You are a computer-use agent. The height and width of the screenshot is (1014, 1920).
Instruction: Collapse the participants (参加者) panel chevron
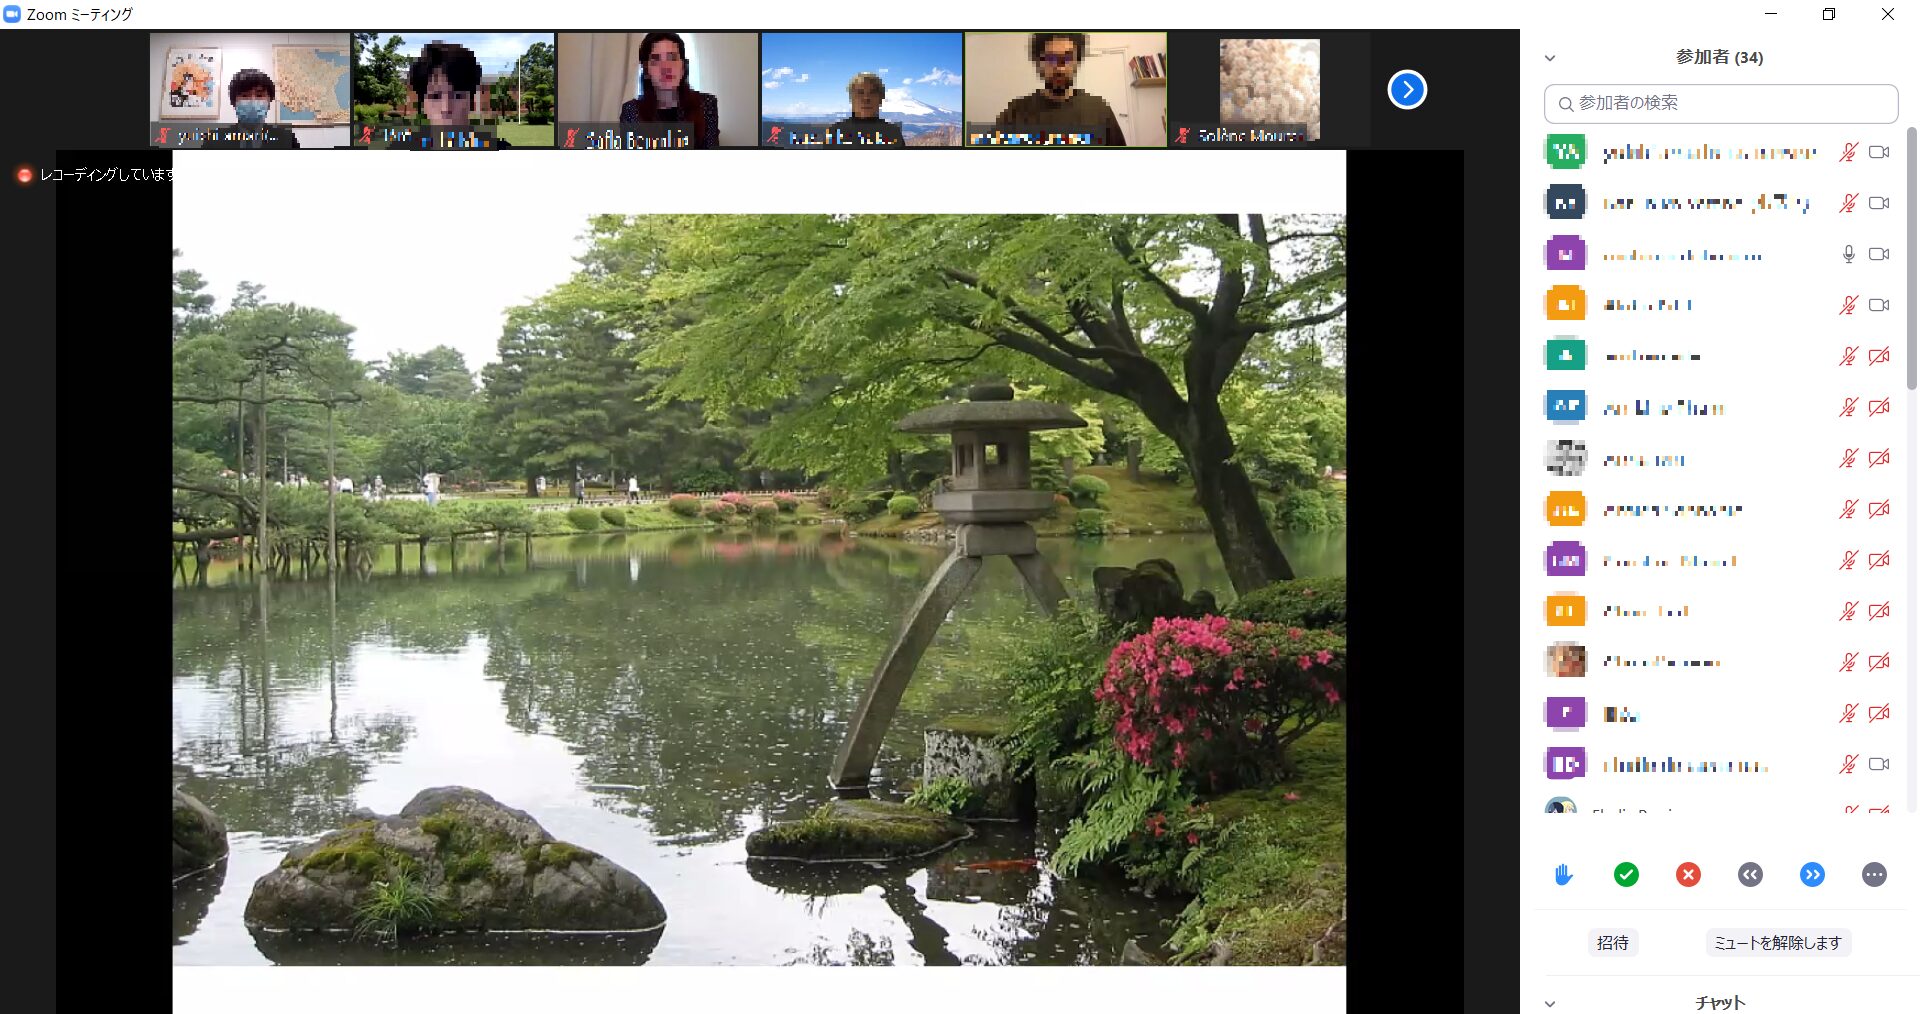[x=1550, y=58]
